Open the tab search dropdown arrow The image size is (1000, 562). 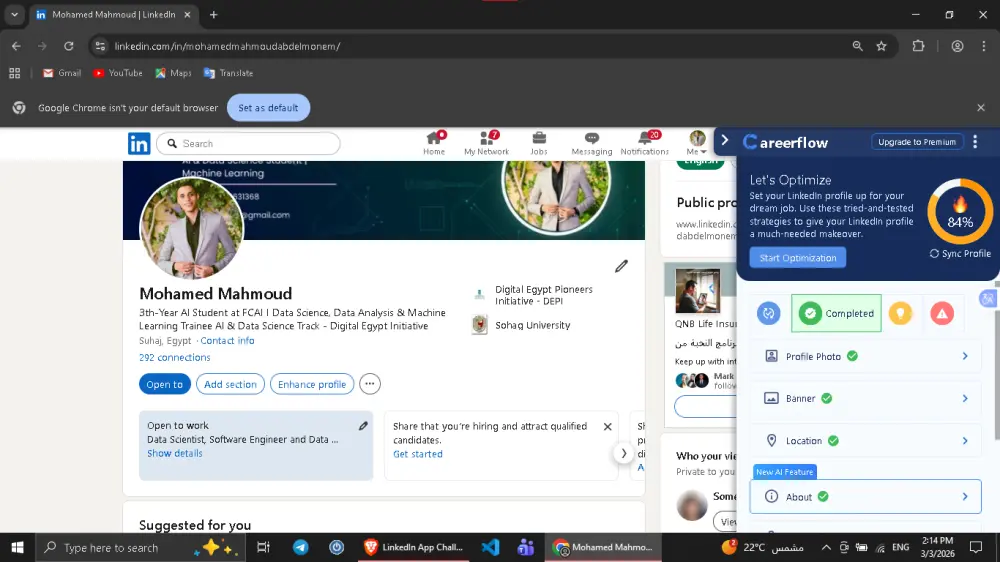coord(14,15)
